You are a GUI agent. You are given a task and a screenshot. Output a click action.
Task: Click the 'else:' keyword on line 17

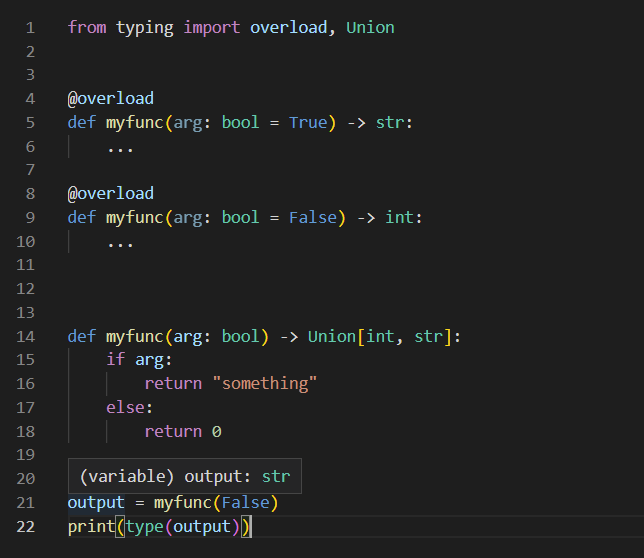click(129, 407)
